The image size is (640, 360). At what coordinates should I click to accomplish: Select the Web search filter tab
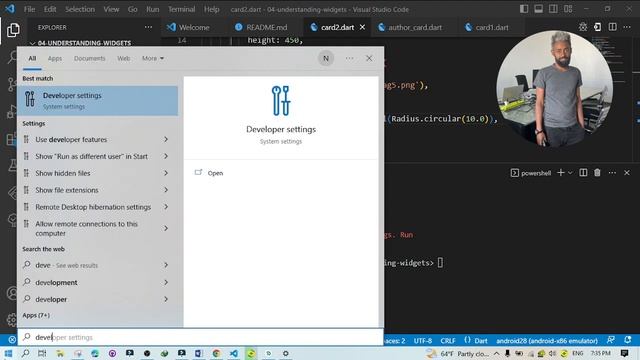[x=123, y=58]
